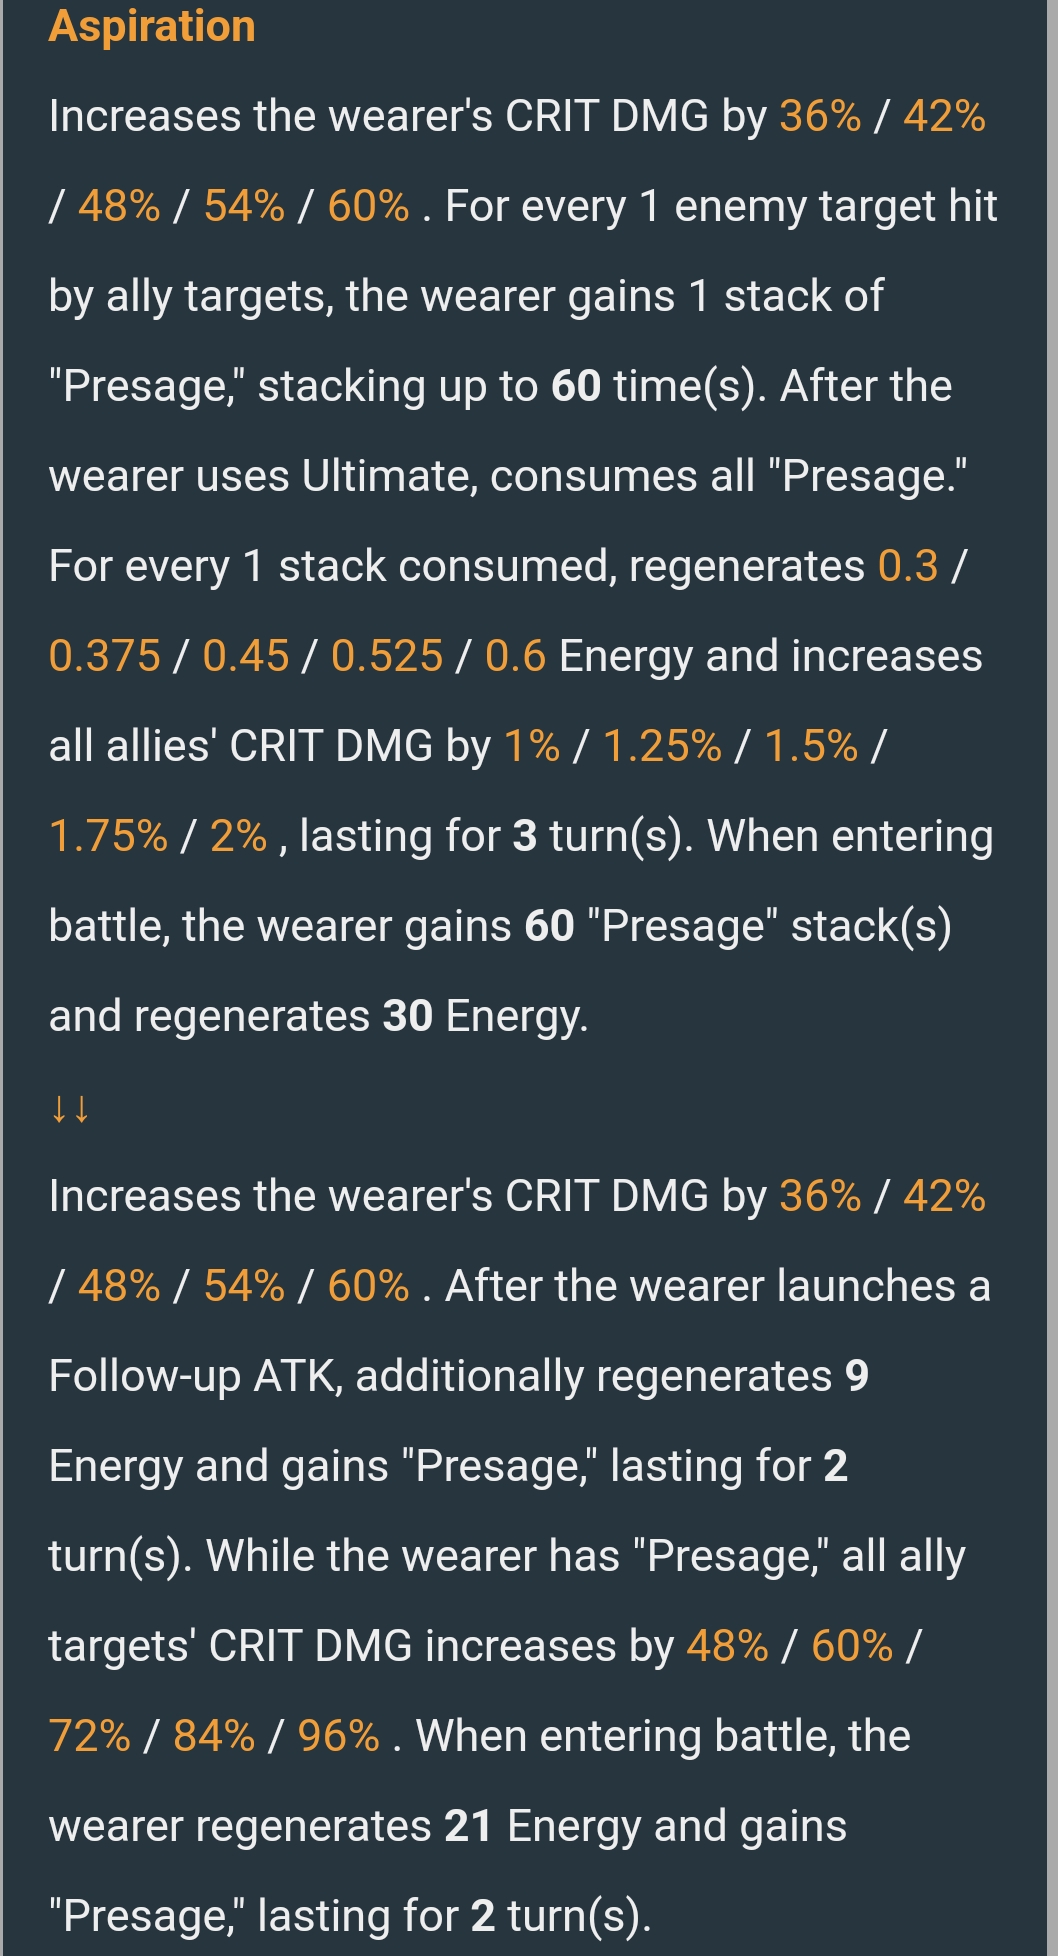Click the 0.45 energy value
Viewport: 1058px width, 1956px height.
(x=246, y=656)
